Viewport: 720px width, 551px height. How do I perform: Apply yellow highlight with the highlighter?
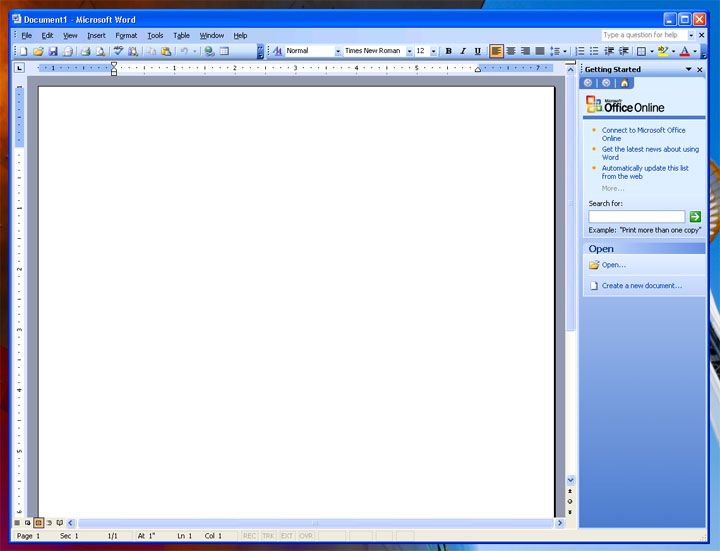click(663, 51)
